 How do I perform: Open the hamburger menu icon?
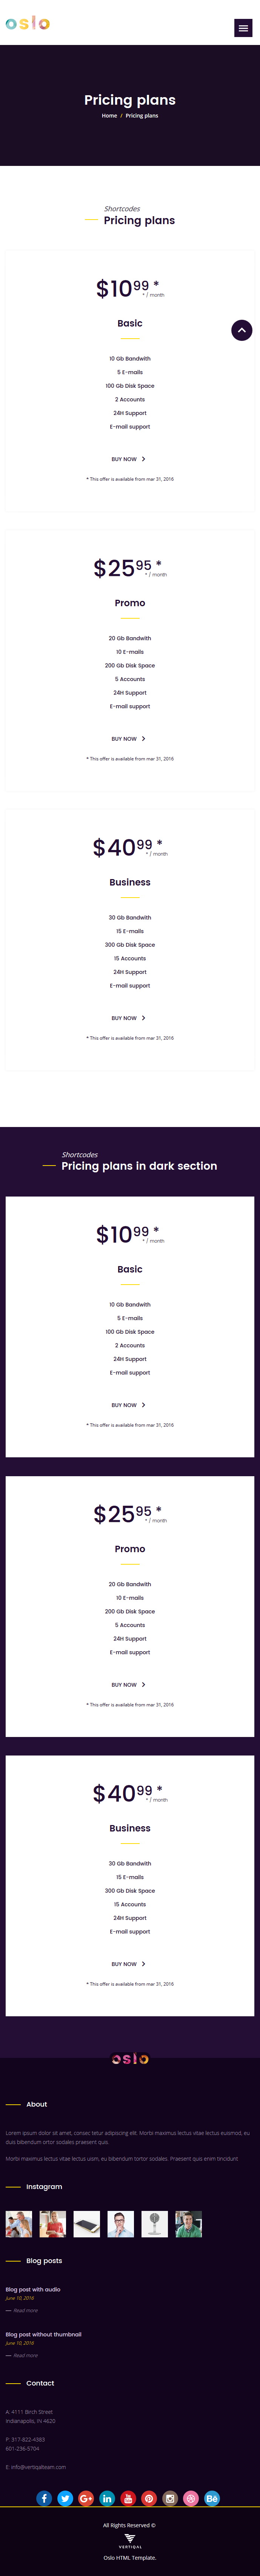coord(243,28)
